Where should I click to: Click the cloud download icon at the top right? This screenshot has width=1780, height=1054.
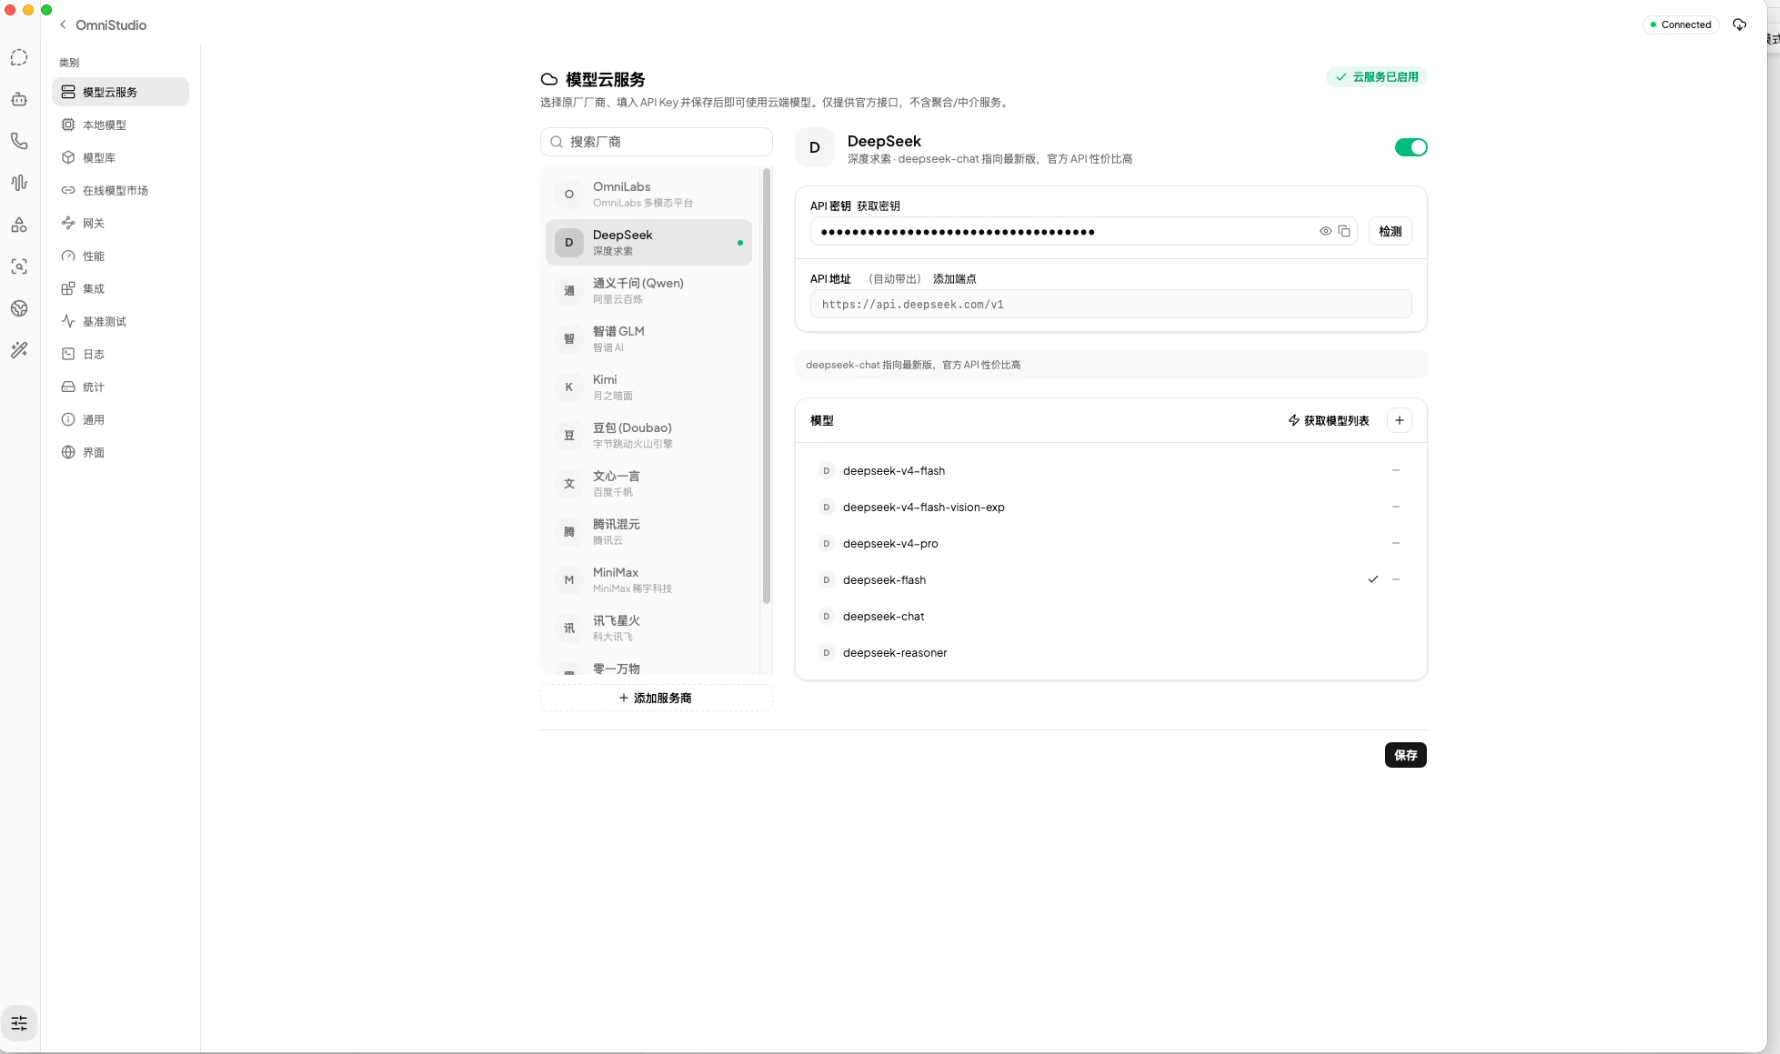[1739, 25]
